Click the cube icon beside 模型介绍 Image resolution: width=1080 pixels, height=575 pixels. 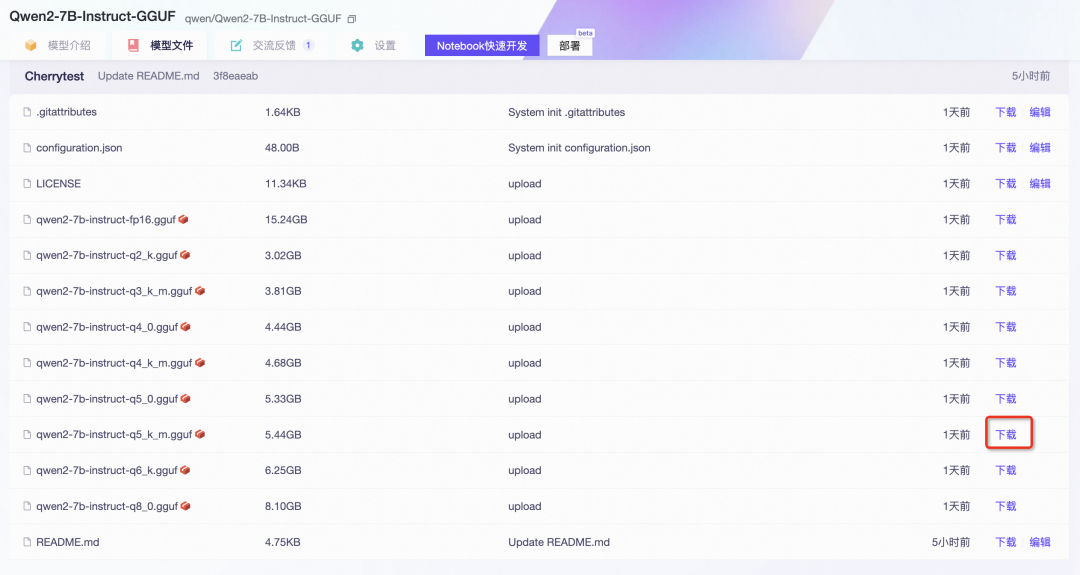pos(30,45)
